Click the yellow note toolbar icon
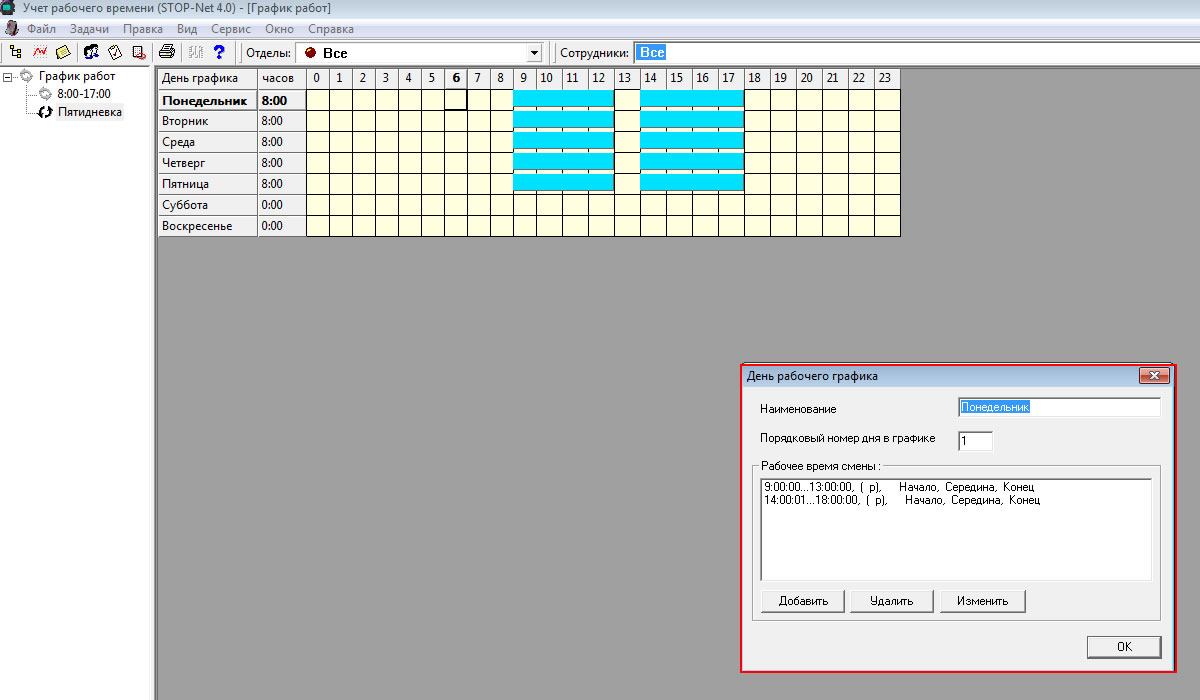Screen dimensions: 1200x700 pyautogui.click(x=63, y=52)
